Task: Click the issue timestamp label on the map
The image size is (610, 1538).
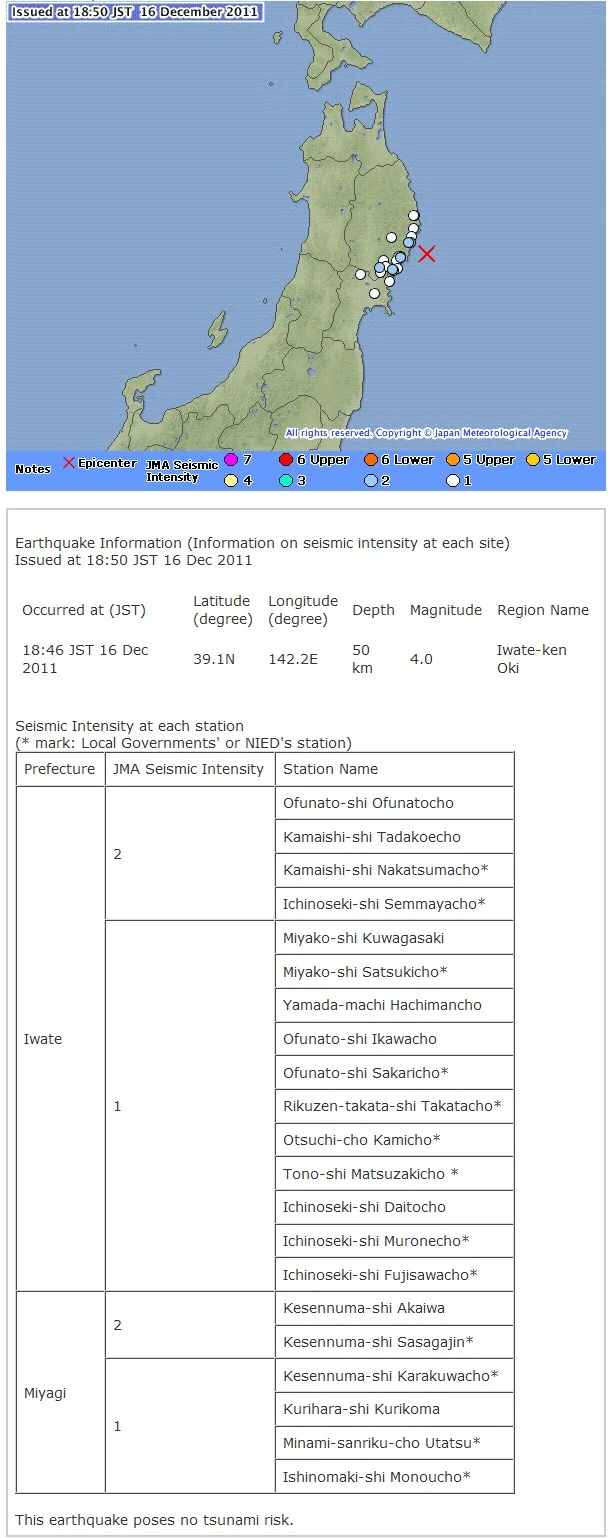Action: 134,12
